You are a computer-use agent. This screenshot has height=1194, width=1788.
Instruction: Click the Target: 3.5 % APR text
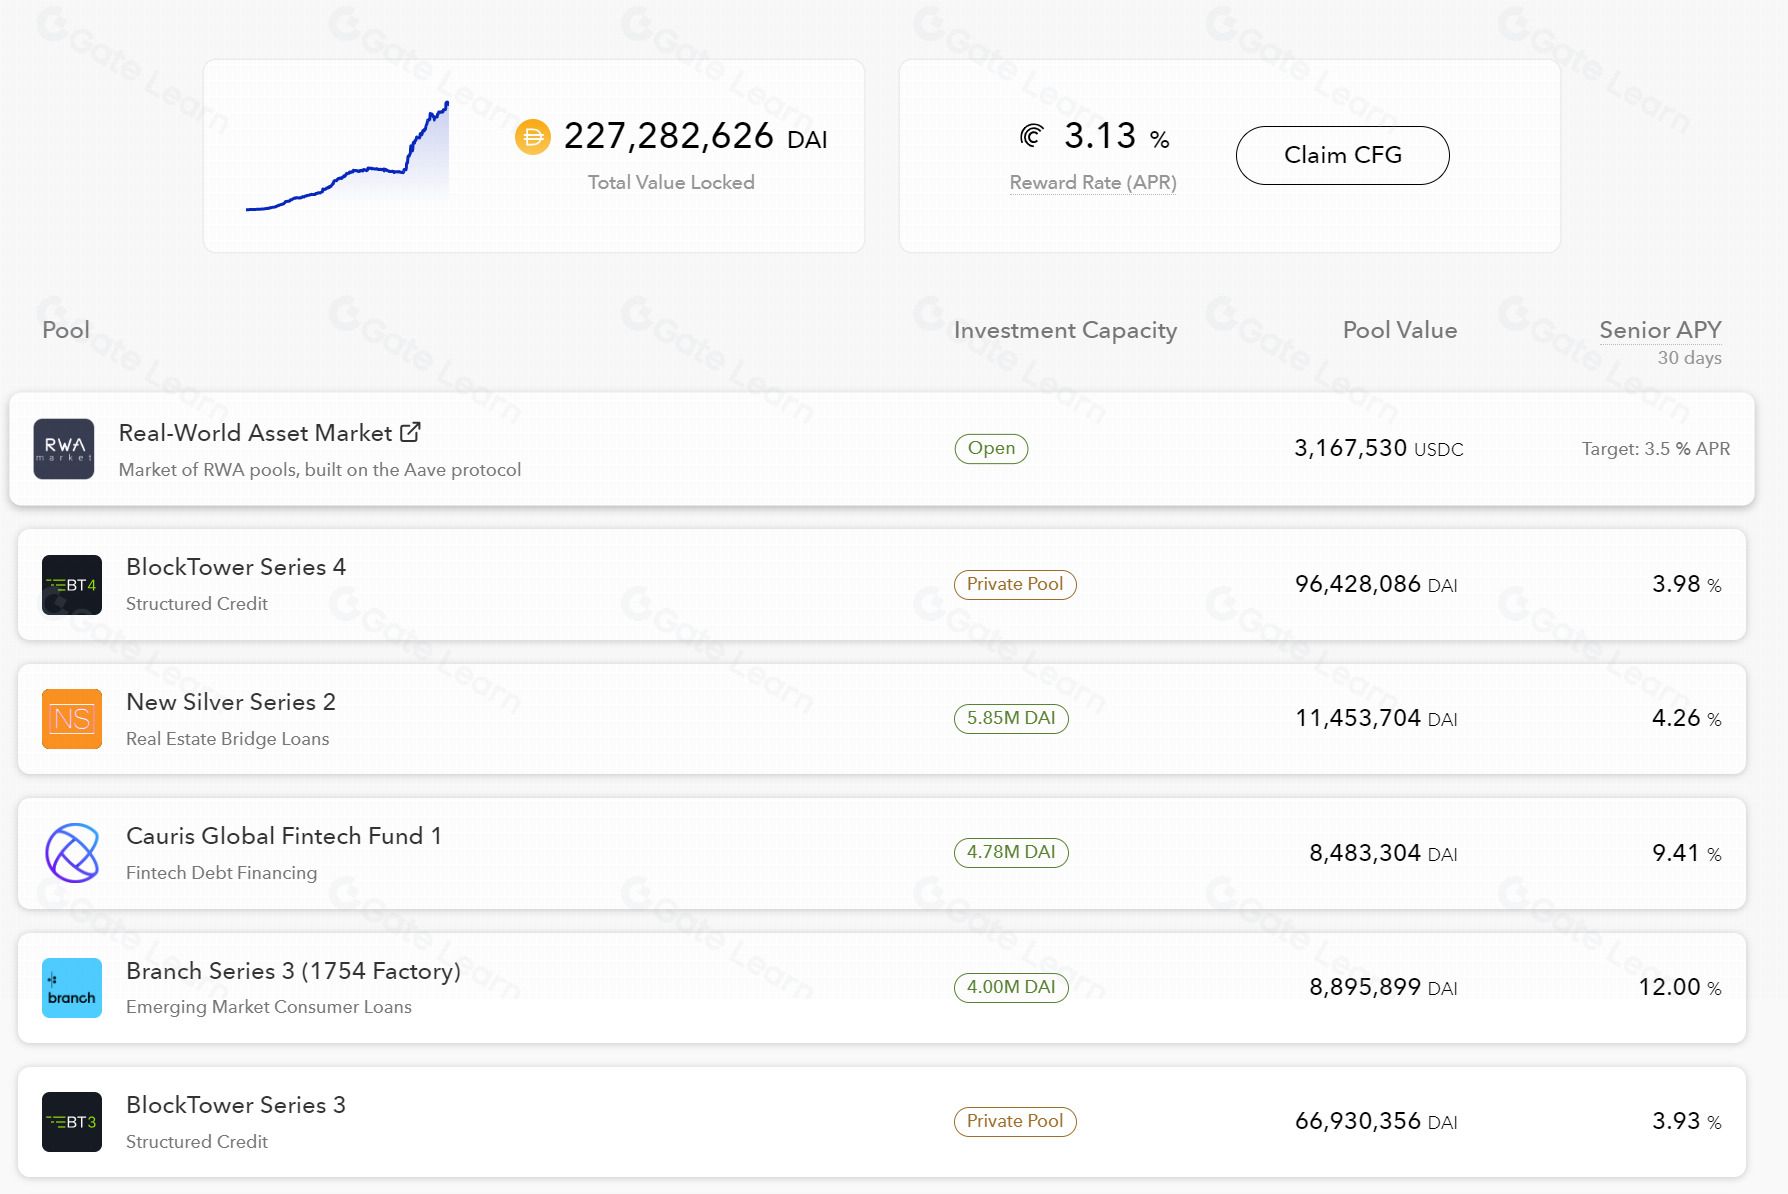pyautogui.click(x=1656, y=449)
